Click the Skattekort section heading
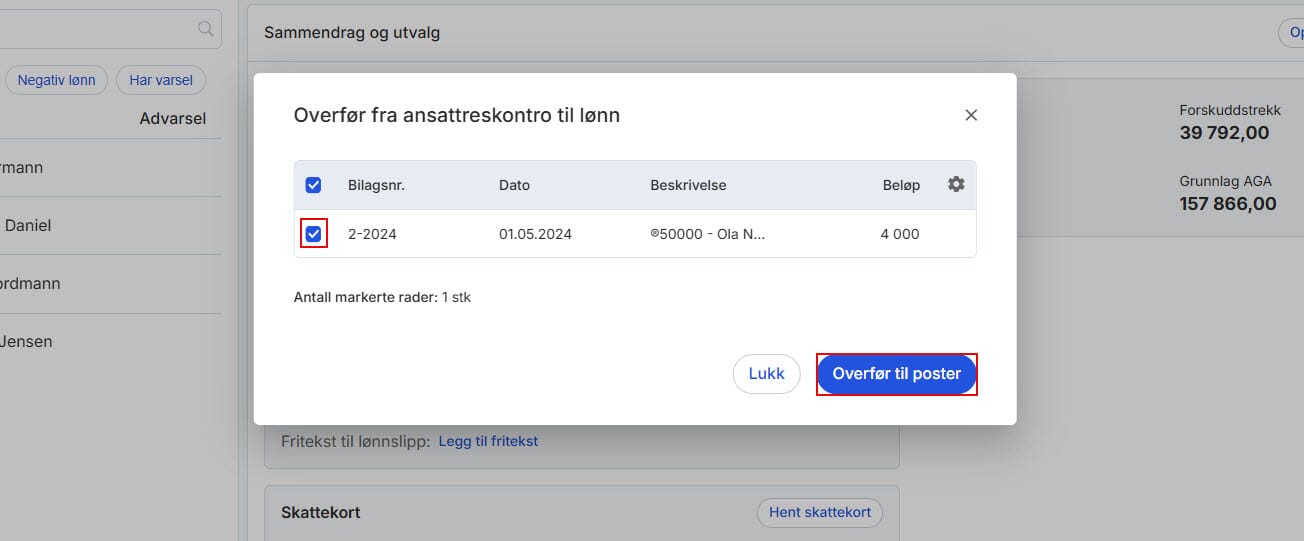This screenshot has width=1304, height=541. 320,512
